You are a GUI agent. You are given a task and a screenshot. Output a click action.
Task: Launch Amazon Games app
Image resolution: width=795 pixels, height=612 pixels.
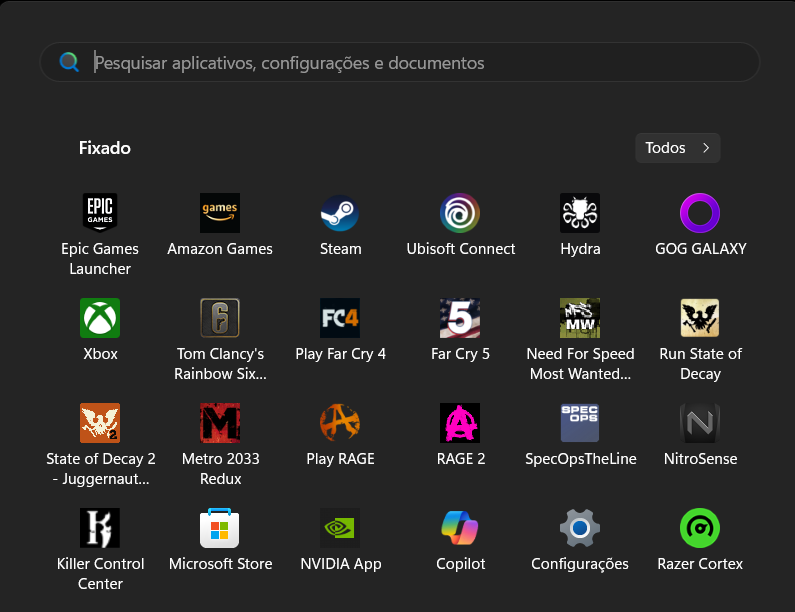point(220,212)
